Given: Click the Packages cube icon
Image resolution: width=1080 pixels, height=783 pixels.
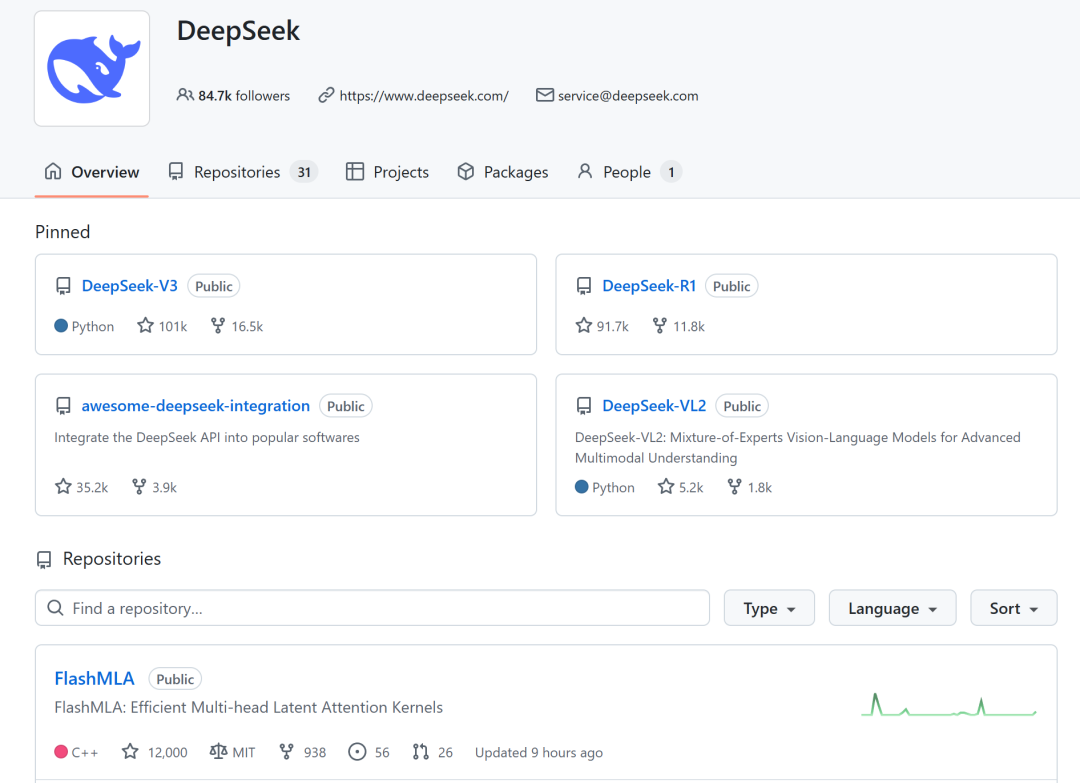Looking at the screenshot, I should [466, 171].
